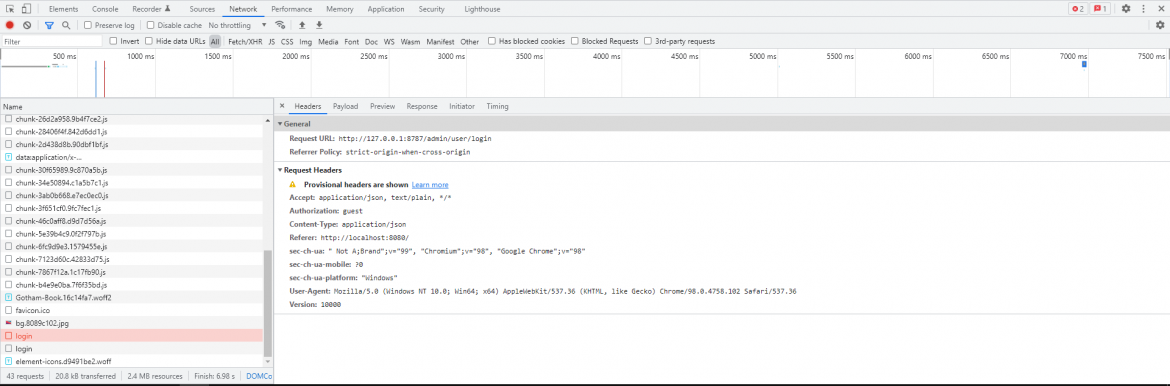Filter requests by Fetch/XHR
This screenshot has width=1170, height=386.
[x=245, y=42]
